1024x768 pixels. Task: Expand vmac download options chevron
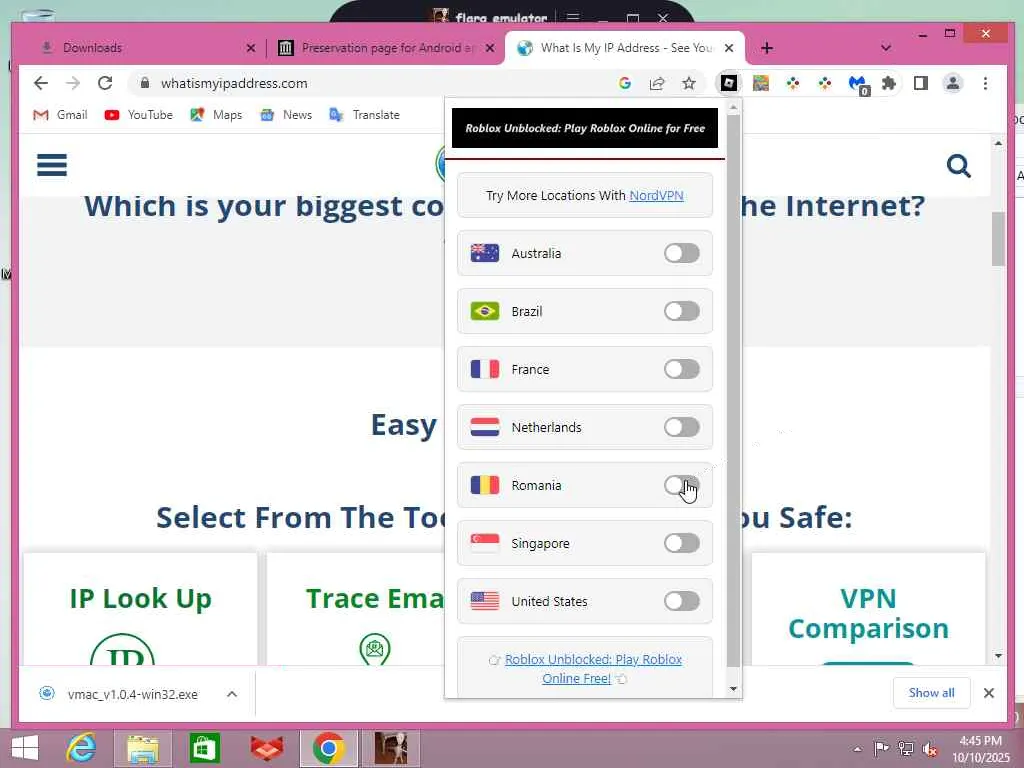click(232, 694)
